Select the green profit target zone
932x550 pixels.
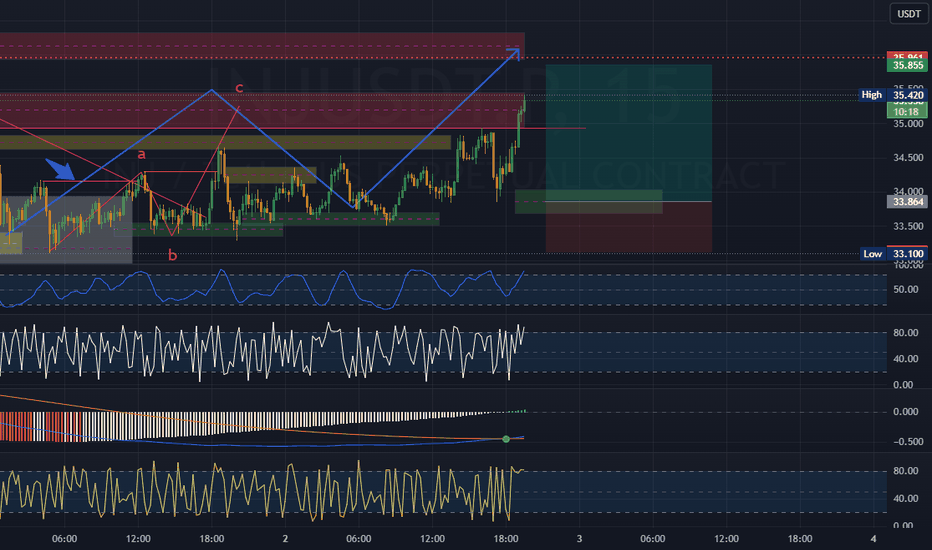coord(629,133)
